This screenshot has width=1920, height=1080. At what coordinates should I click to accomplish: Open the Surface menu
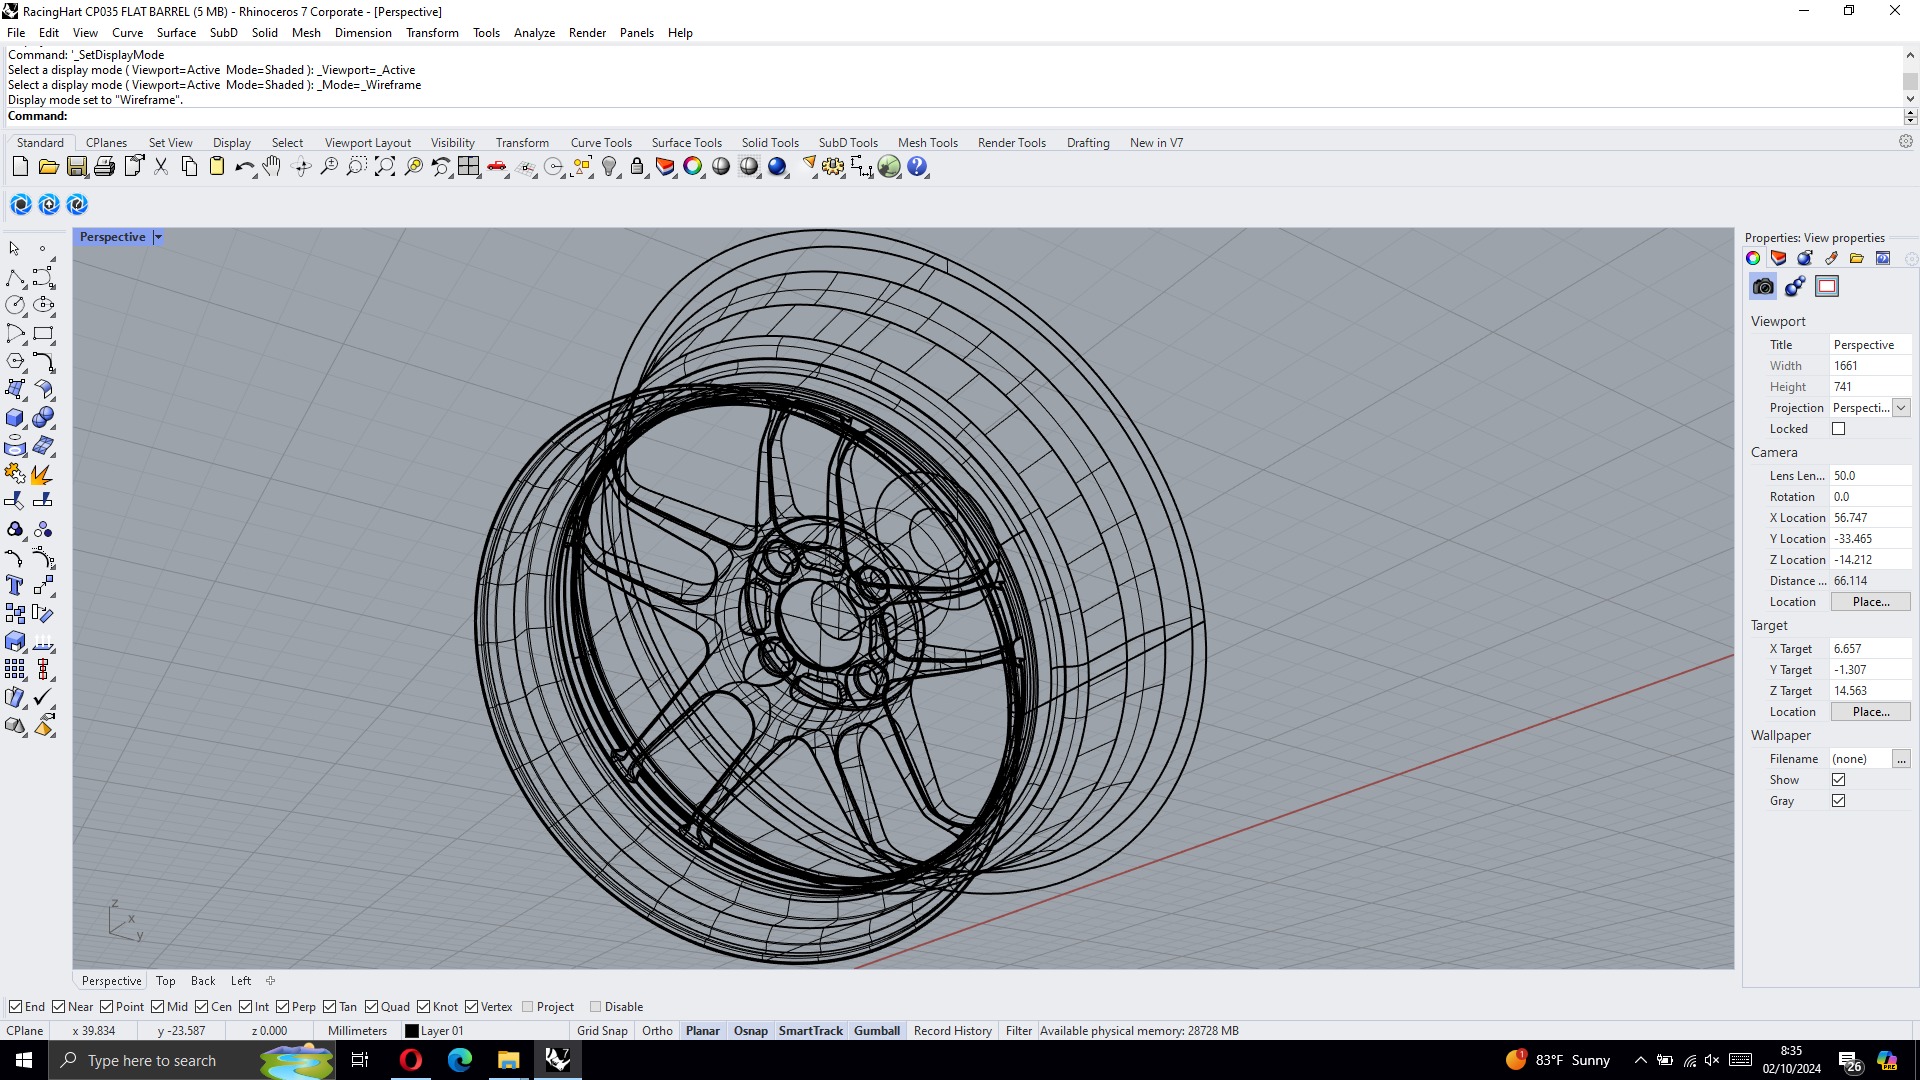click(176, 33)
